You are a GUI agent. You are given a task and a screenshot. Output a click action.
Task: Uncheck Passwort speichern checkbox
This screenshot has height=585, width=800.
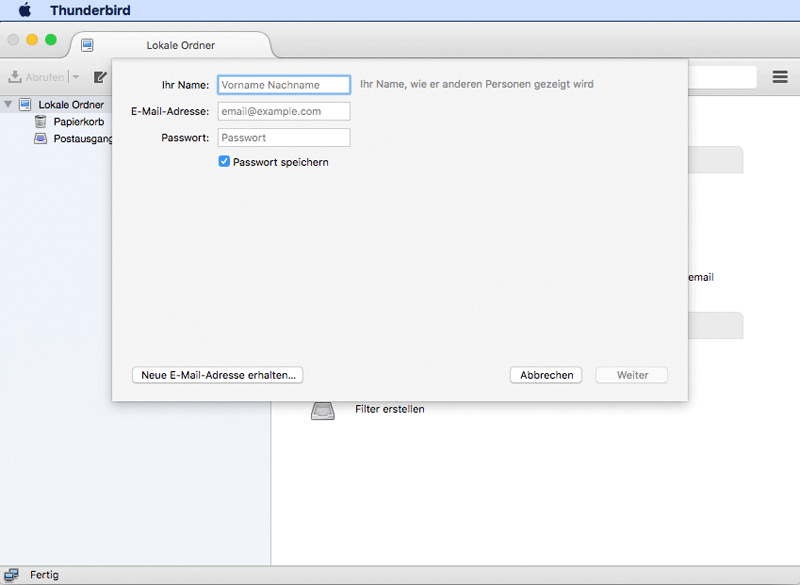click(225, 162)
